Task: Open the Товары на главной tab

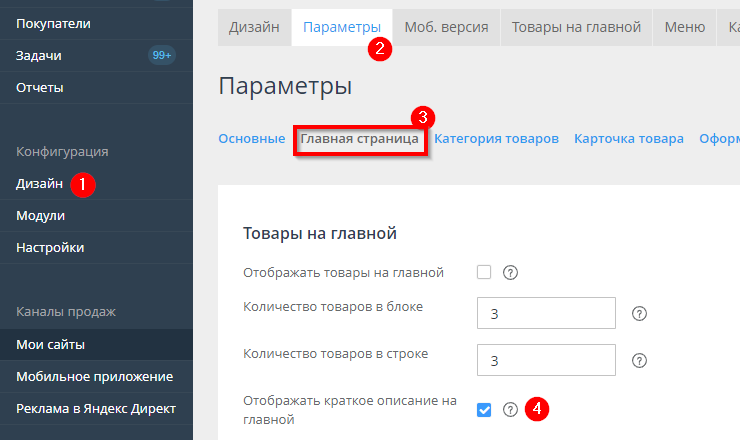Action: 576,27
